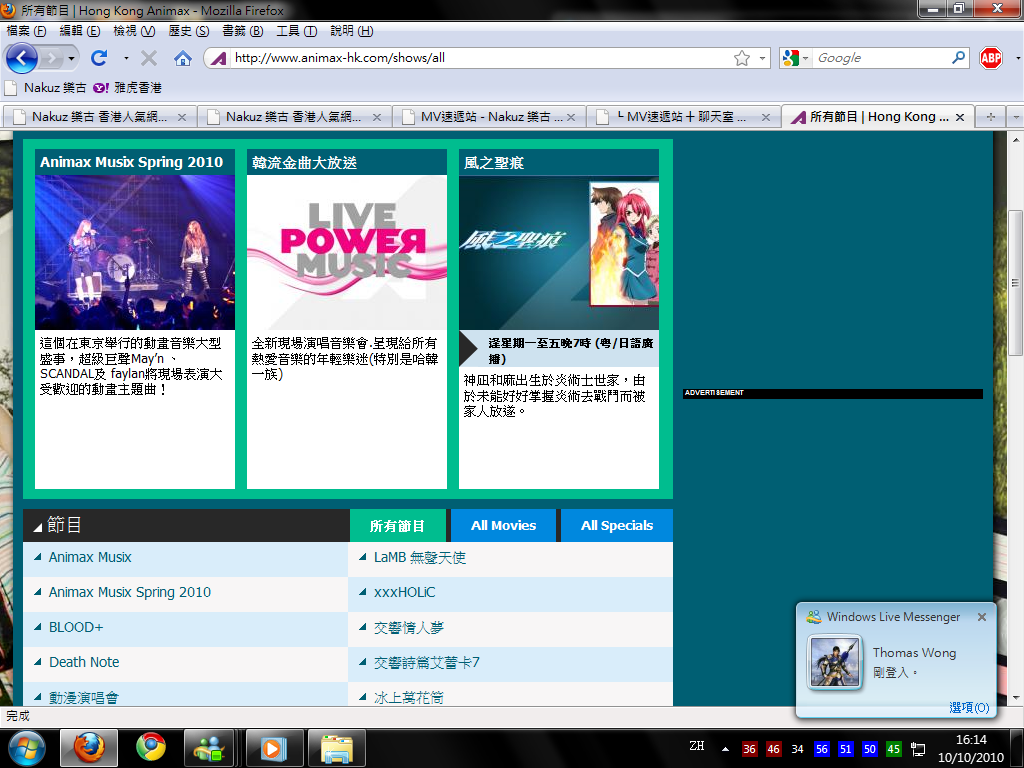Click the Animax site favicon in URL bar
Viewport: 1024px width, 768px height.
(219, 58)
